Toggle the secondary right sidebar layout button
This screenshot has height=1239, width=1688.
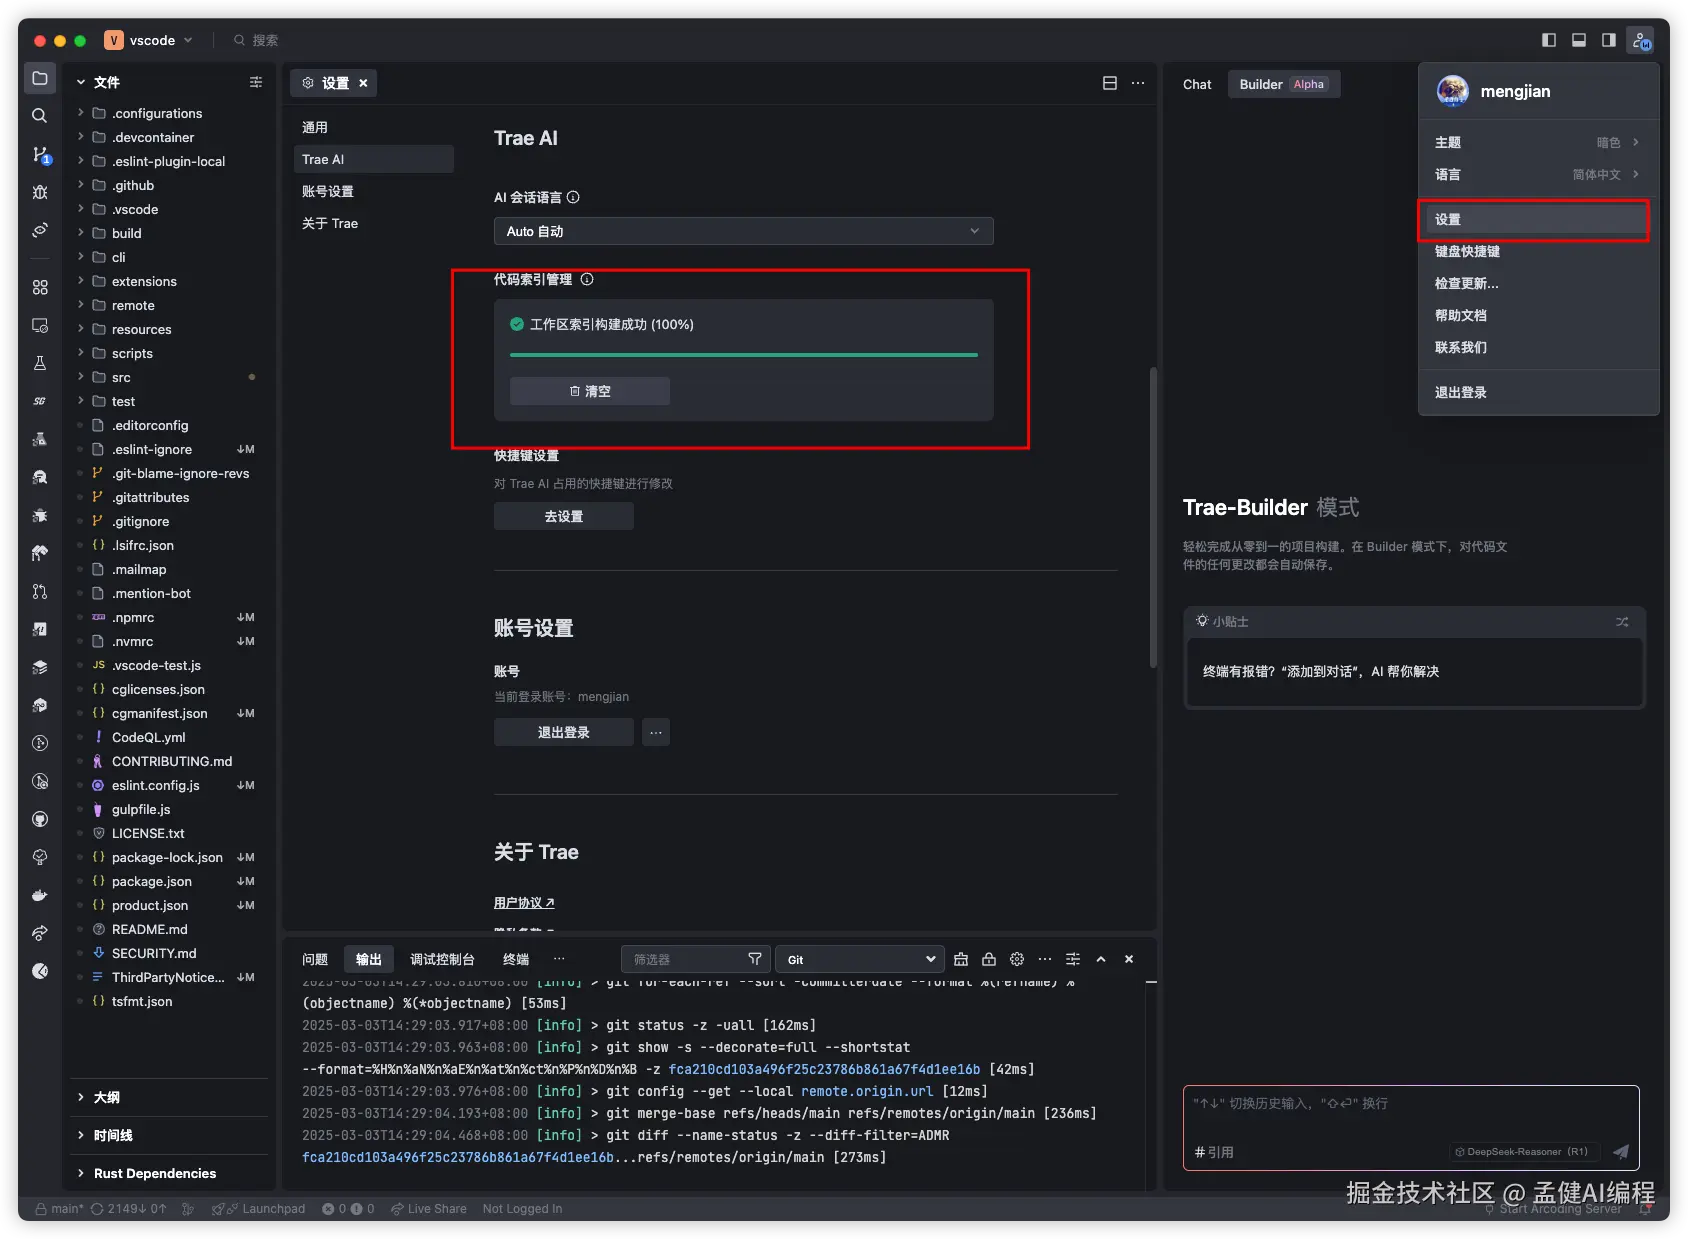(1609, 40)
